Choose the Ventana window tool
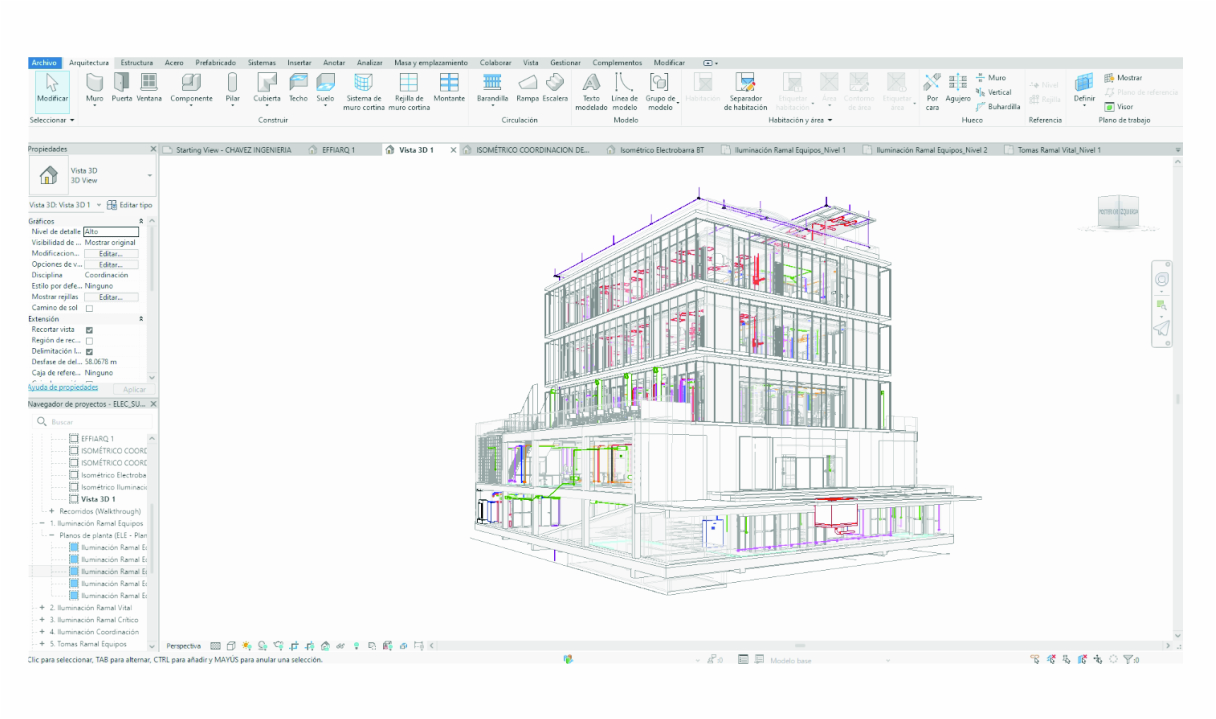The image size is (1216, 719). click(x=149, y=87)
